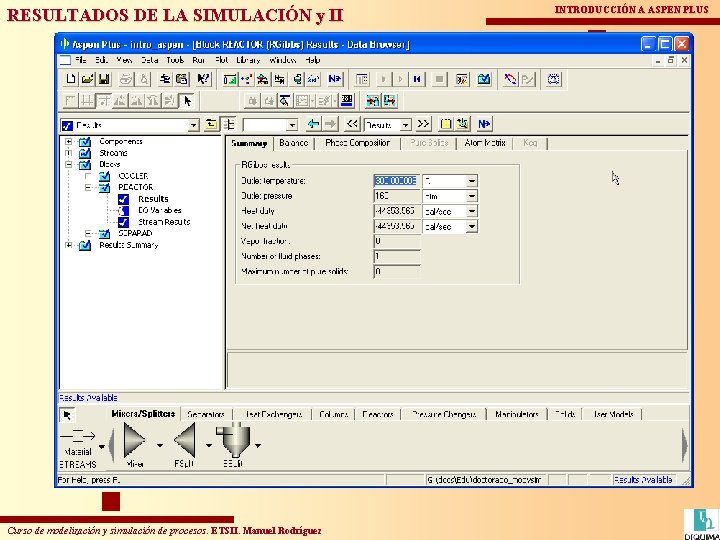720x540 pixels.
Task: Click the folder tree view toggle icon
Action: (228, 124)
